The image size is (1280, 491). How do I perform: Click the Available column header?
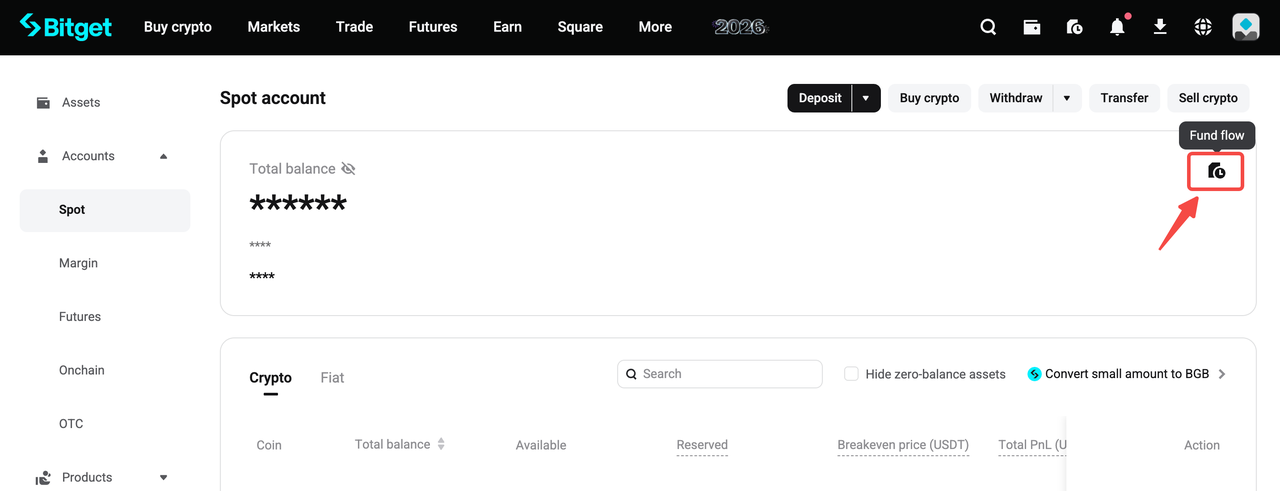(541, 445)
